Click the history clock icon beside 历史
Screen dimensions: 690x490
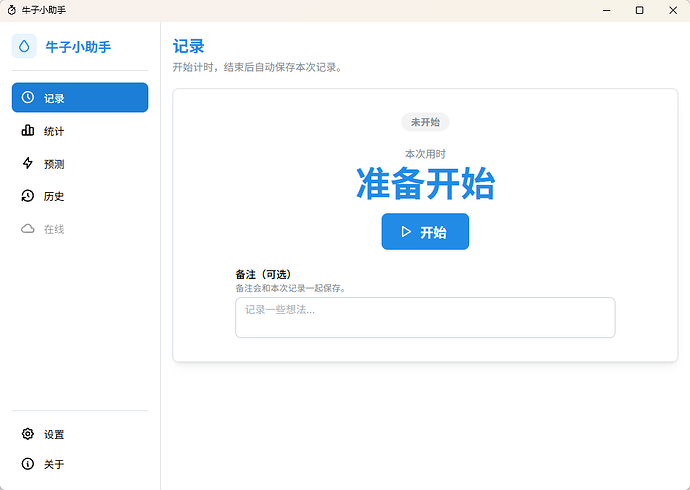tap(28, 196)
